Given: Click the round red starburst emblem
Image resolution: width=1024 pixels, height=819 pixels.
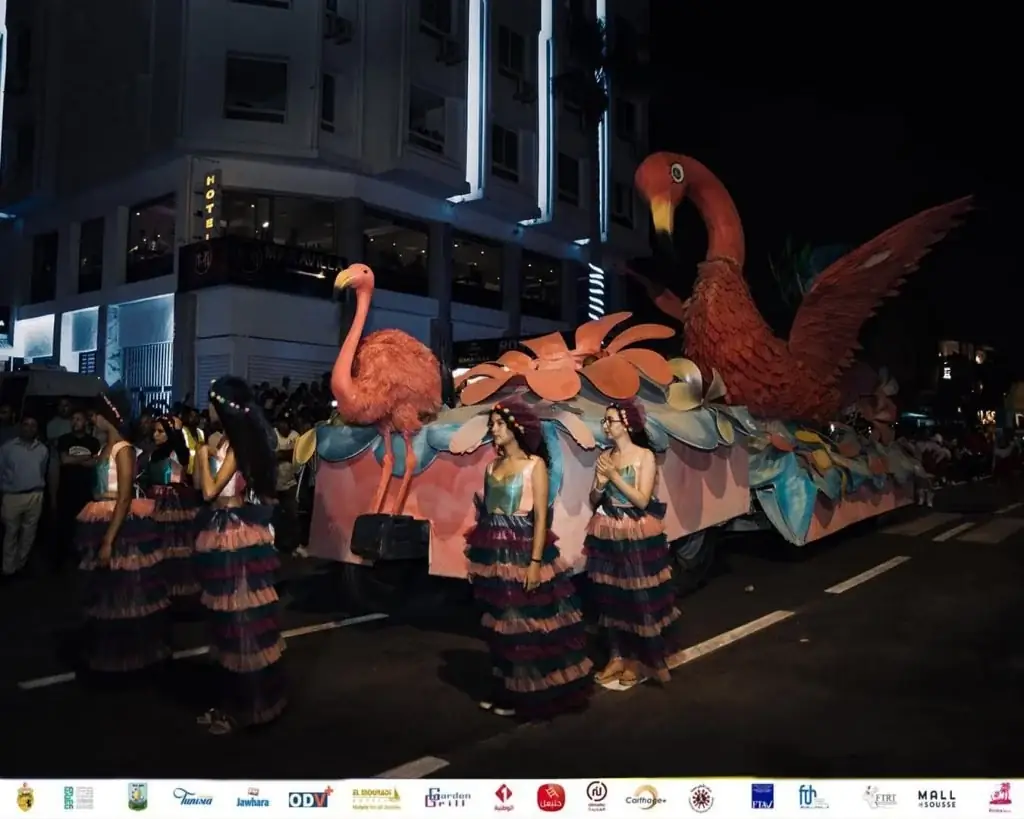Looking at the screenshot, I should tap(701, 797).
